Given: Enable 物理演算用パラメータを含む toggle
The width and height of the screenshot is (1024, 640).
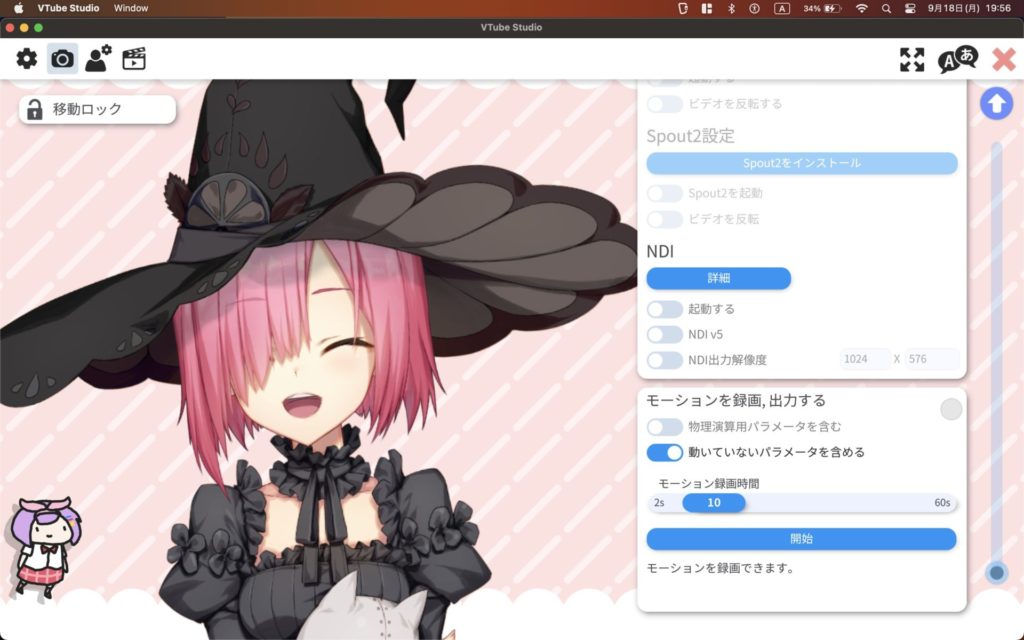Looking at the screenshot, I should [x=664, y=427].
